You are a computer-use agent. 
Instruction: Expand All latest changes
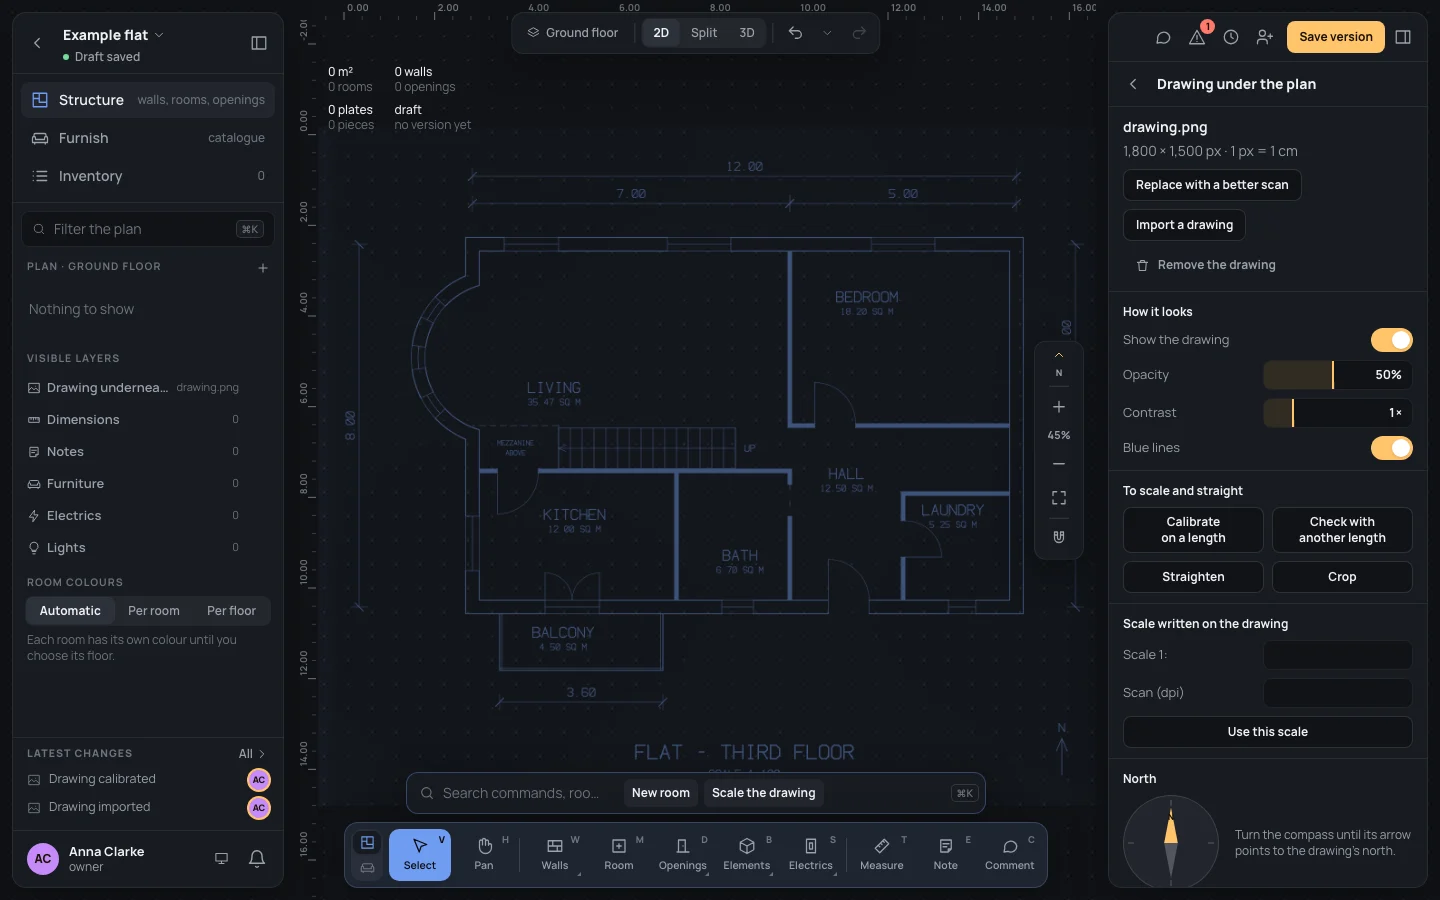(x=252, y=754)
